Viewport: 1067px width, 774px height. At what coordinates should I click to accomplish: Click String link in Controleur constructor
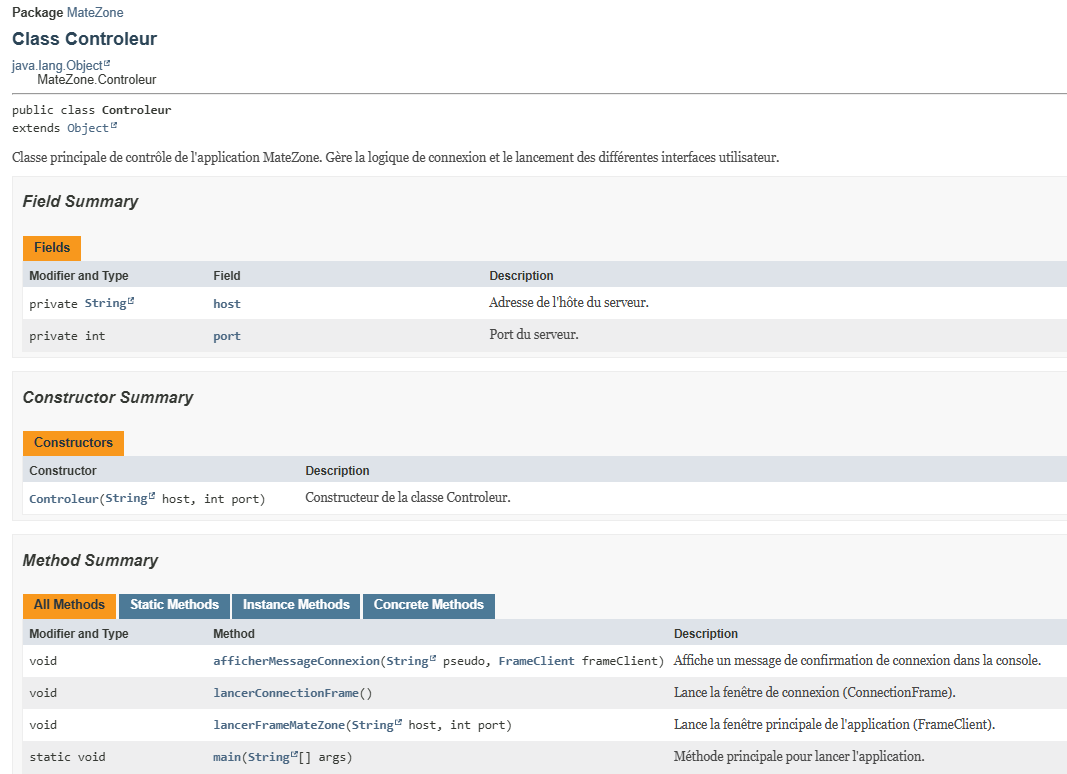(125, 498)
